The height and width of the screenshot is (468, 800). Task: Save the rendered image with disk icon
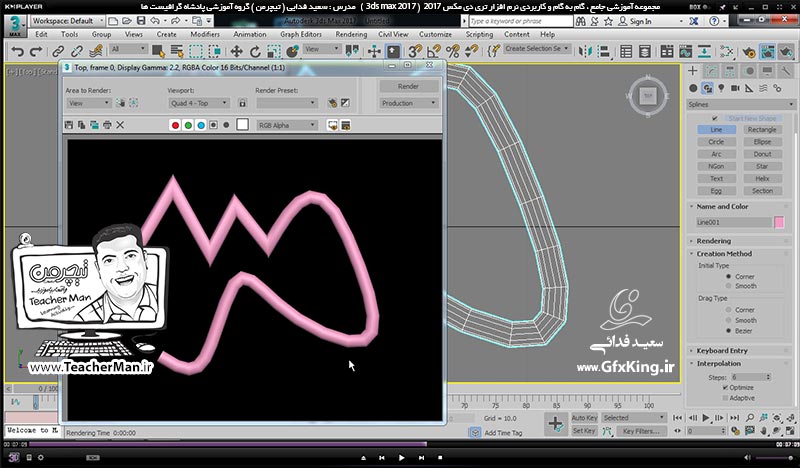click(x=69, y=125)
